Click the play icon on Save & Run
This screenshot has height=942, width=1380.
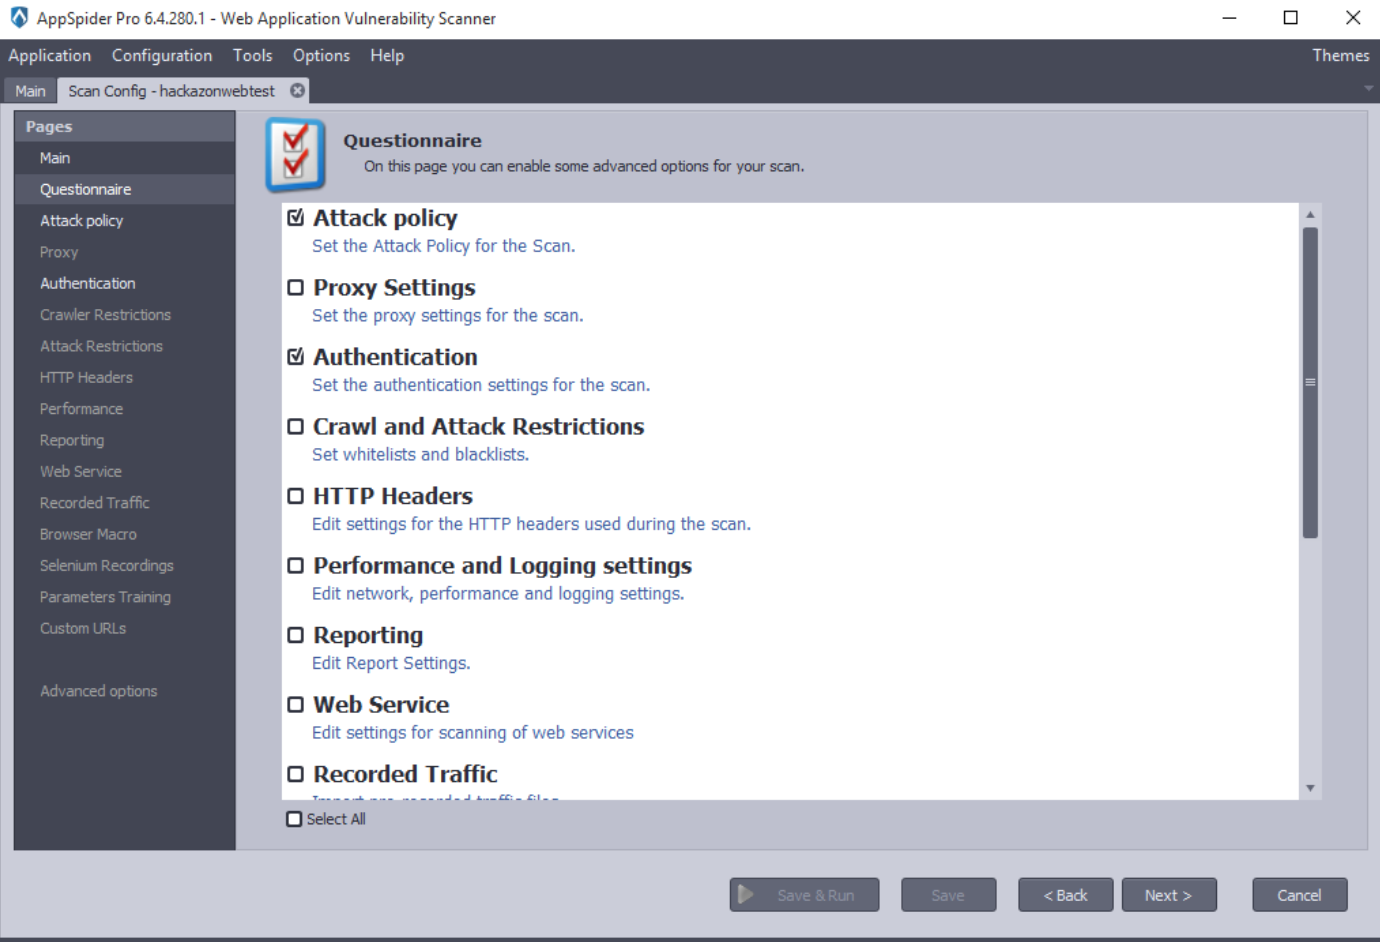pos(745,894)
